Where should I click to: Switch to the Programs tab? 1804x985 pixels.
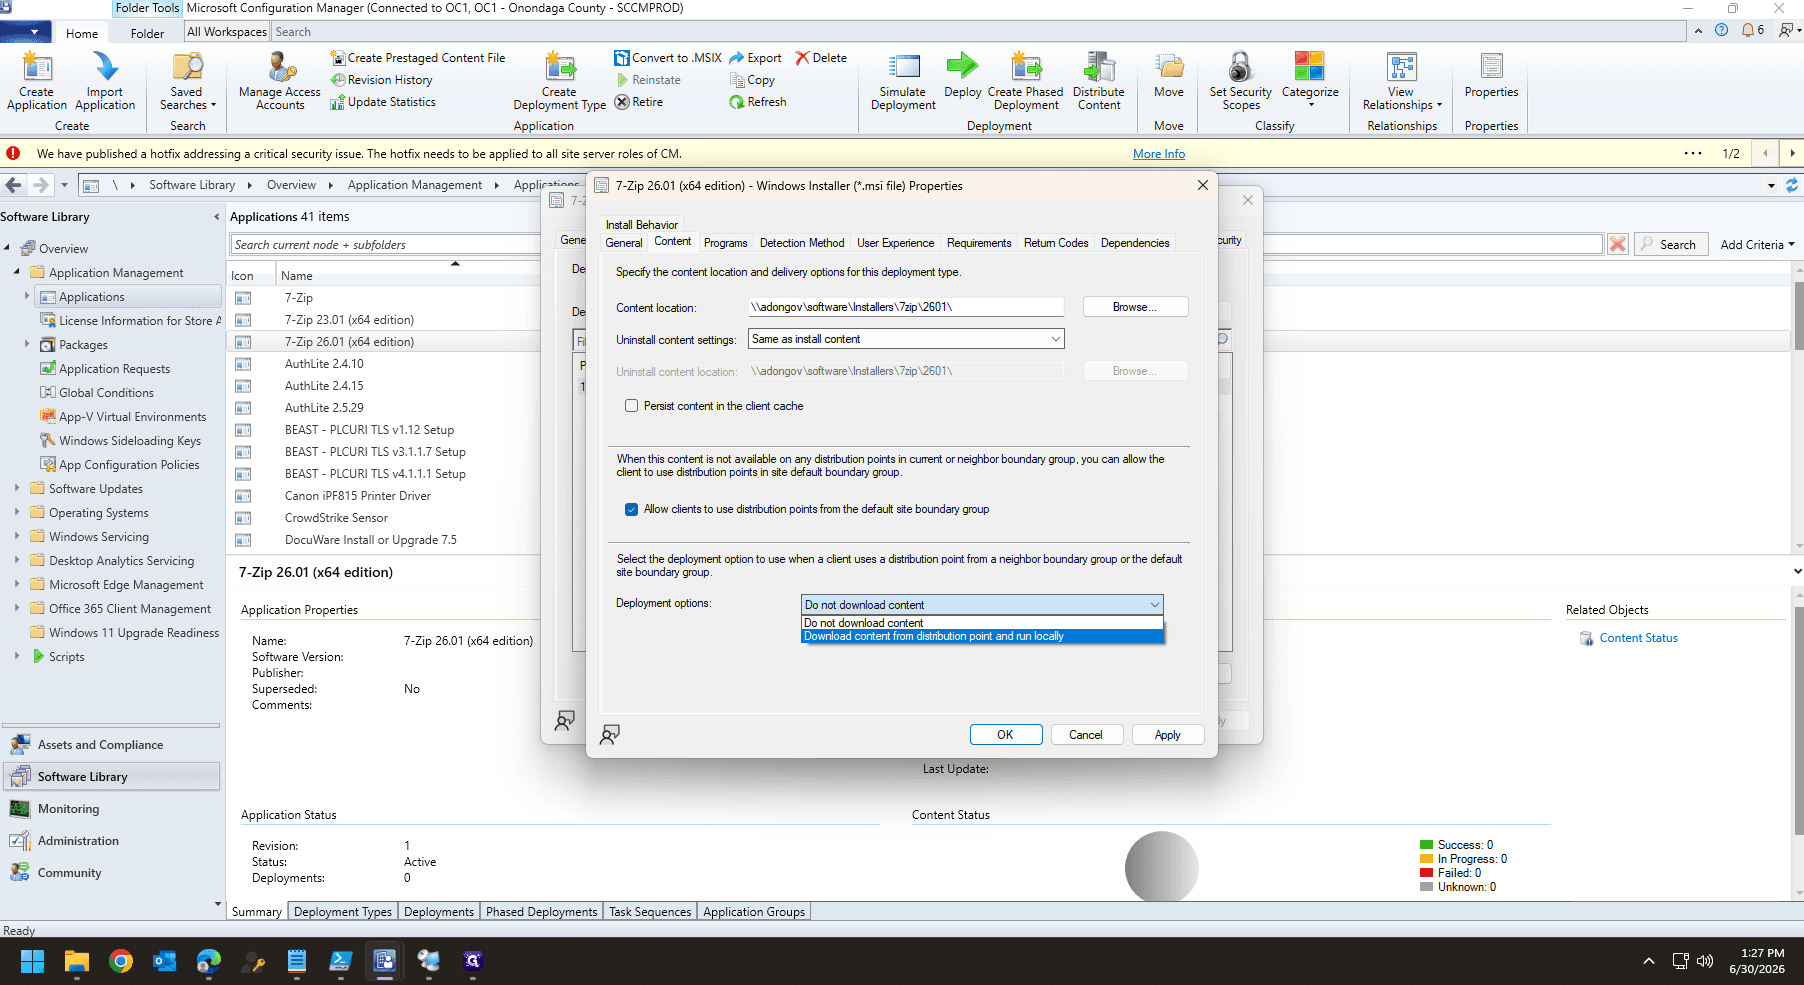pyautogui.click(x=725, y=243)
